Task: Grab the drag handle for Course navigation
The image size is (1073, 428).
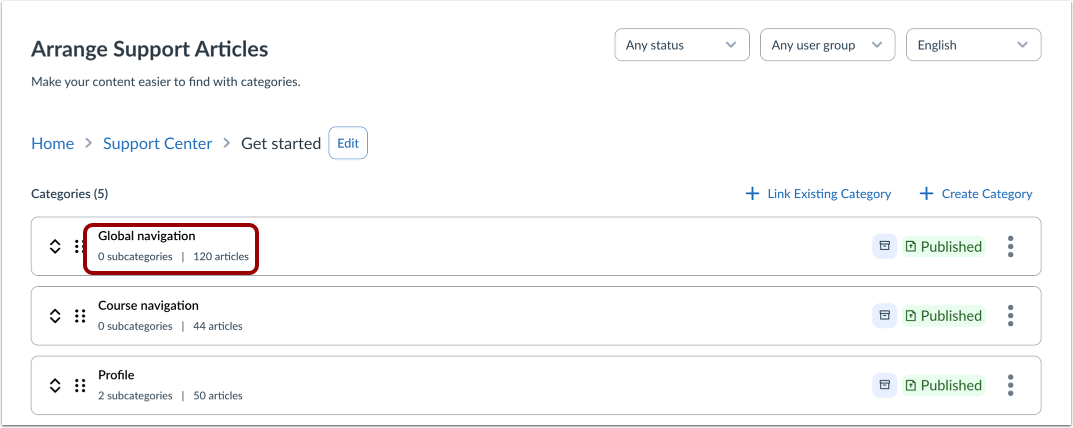Action: pyautogui.click(x=80, y=315)
